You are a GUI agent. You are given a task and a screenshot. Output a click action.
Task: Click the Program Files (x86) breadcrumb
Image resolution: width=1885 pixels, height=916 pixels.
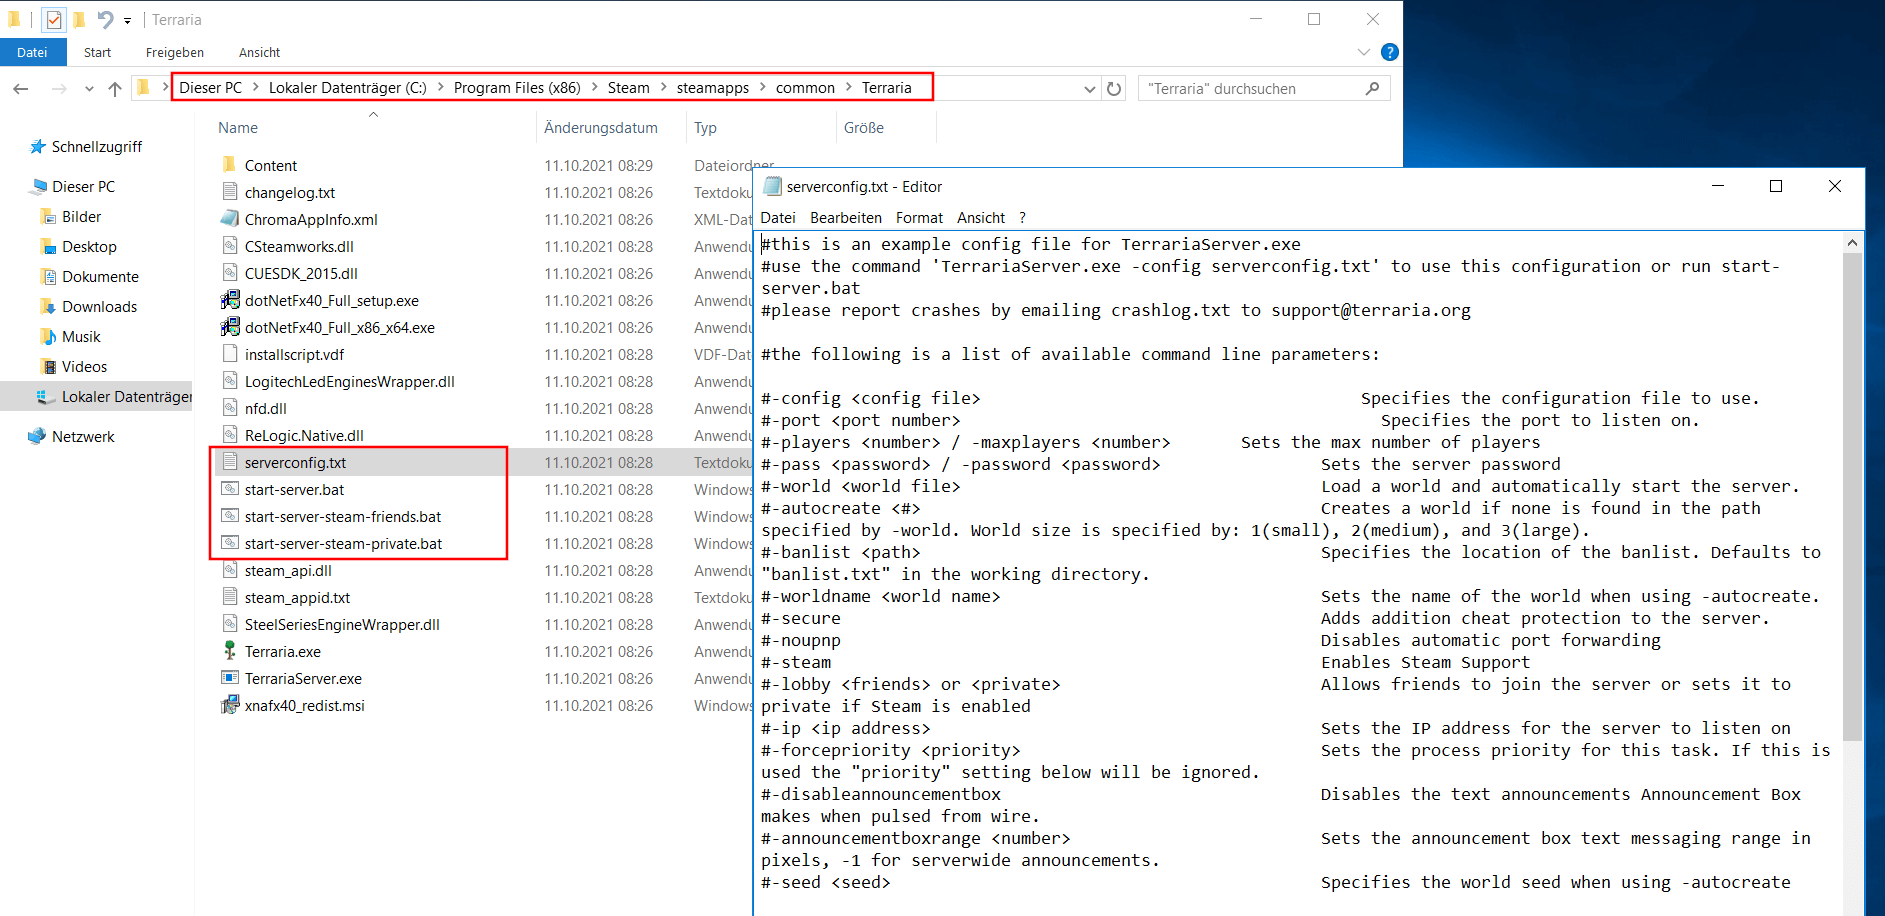(517, 88)
